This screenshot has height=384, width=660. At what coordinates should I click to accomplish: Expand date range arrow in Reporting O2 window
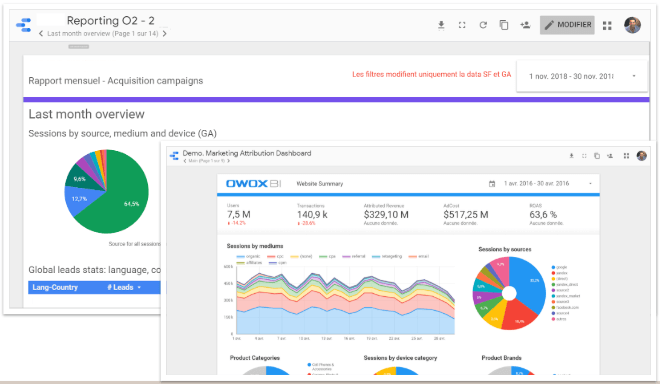point(634,76)
